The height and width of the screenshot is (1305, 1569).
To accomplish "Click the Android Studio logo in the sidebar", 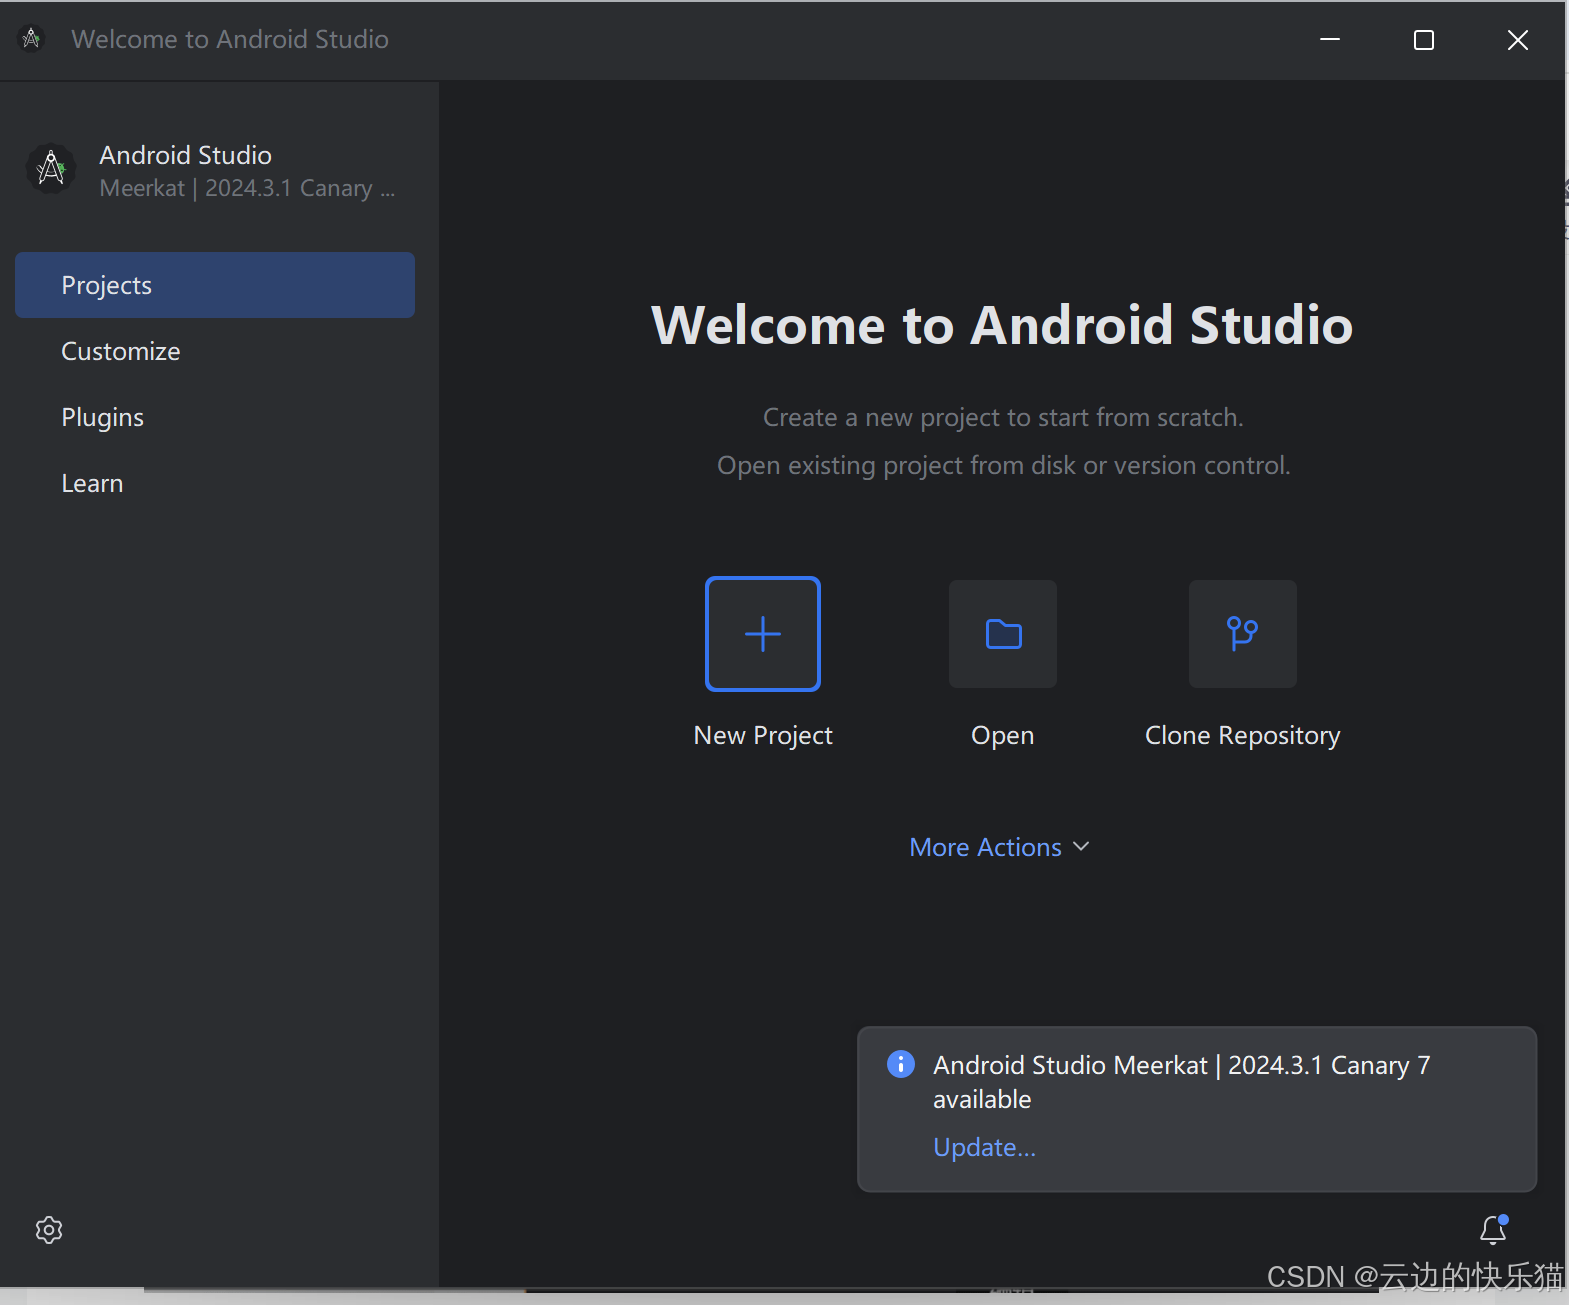I will coord(51,169).
